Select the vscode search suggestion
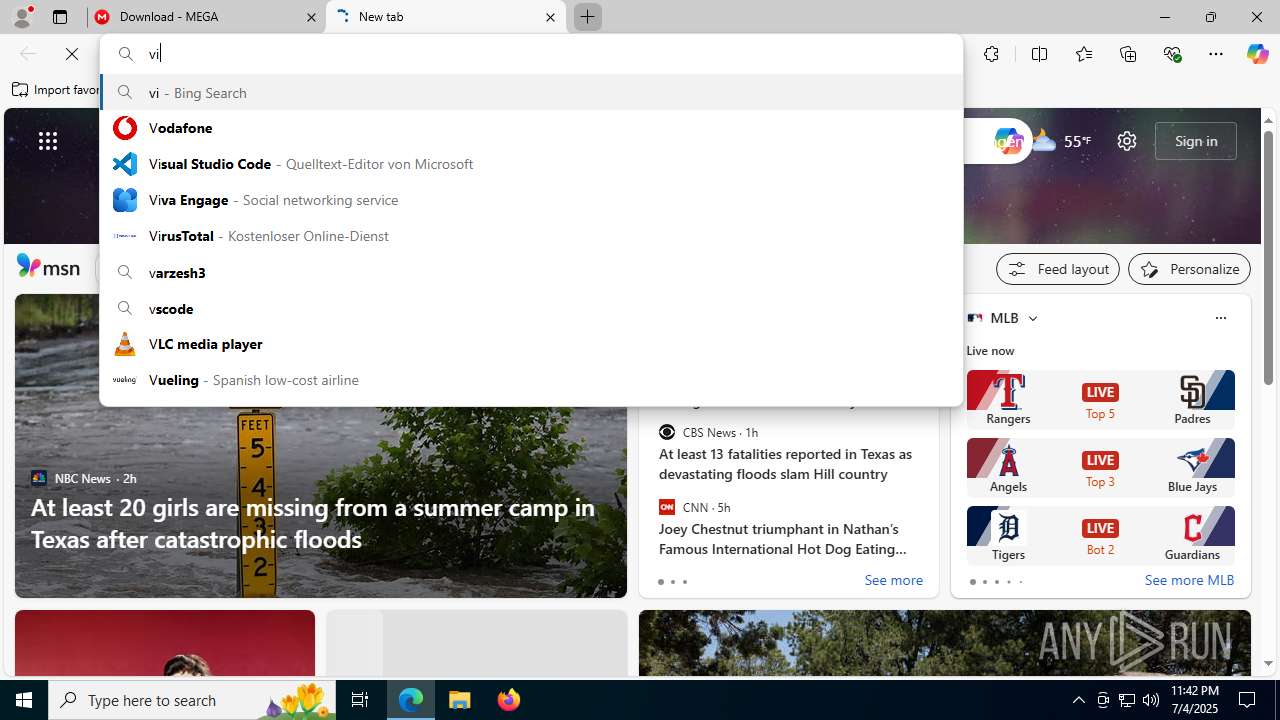The height and width of the screenshot is (720, 1280). tap(531, 308)
